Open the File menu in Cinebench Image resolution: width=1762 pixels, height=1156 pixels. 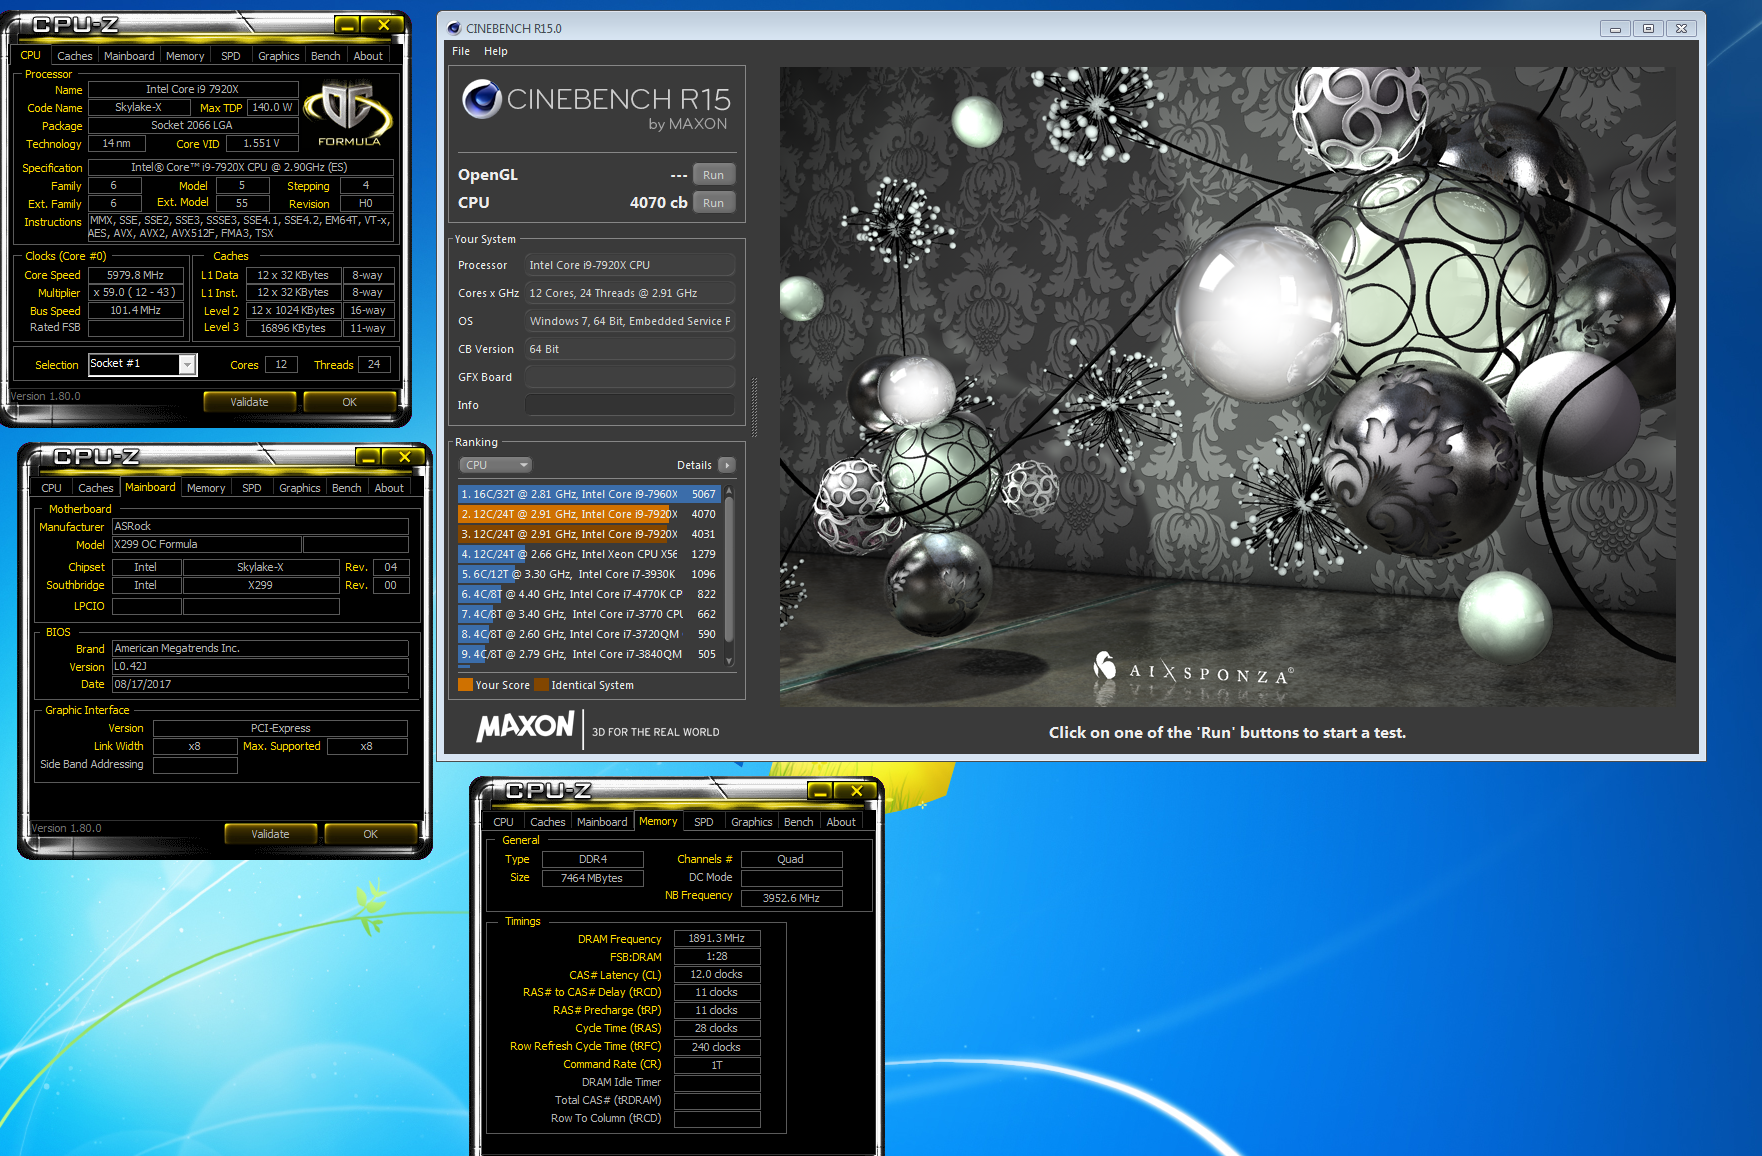(461, 51)
